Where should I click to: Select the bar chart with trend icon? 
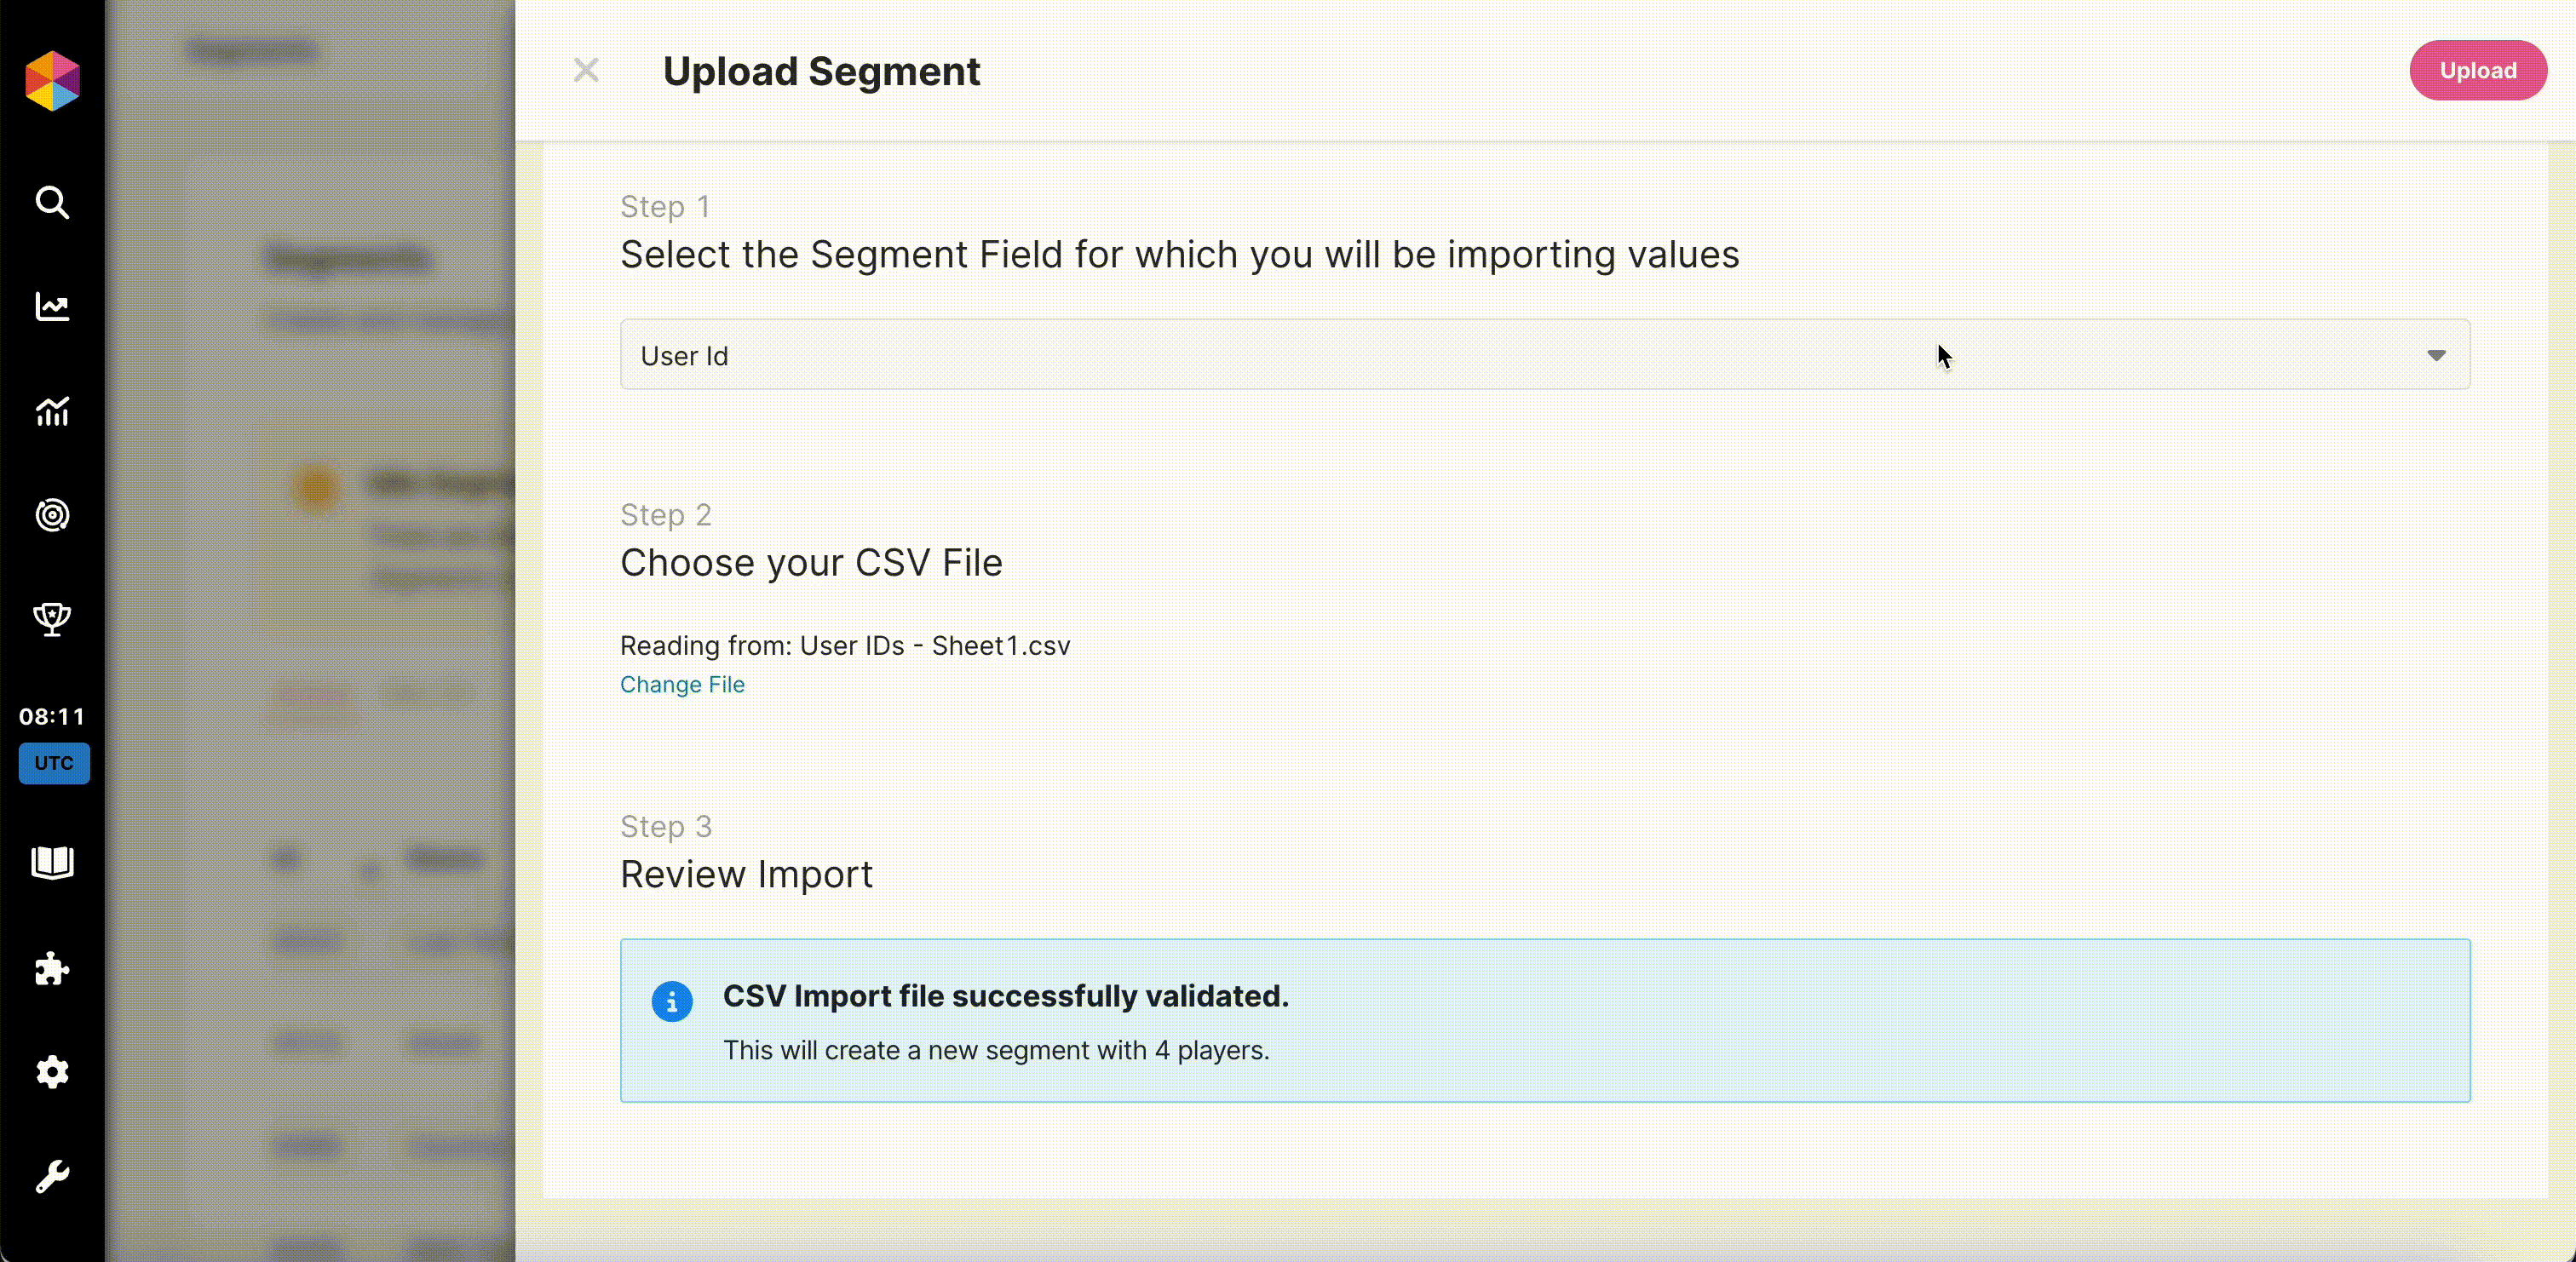click(52, 411)
